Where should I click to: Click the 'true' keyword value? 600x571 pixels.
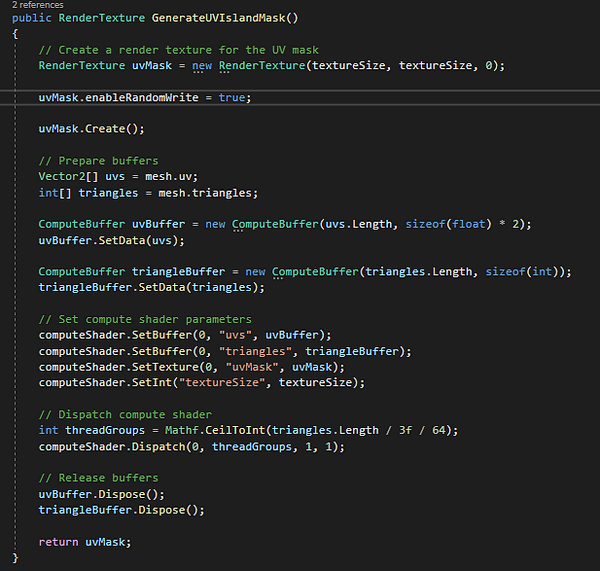(232, 97)
